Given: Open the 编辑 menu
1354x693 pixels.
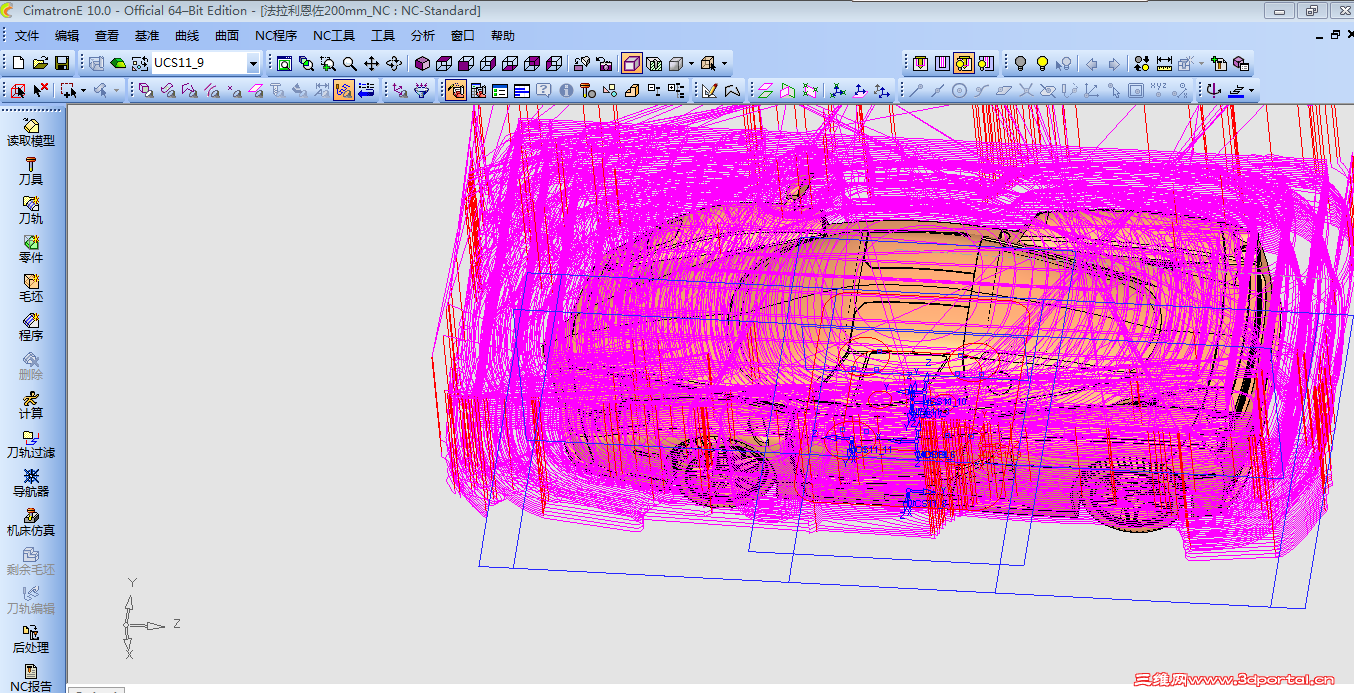Looking at the screenshot, I should 67,36.
